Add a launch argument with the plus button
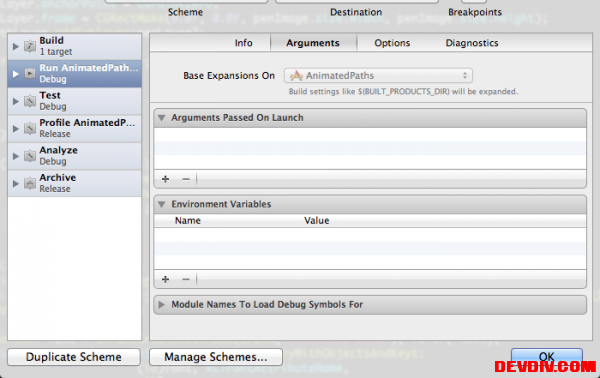This screenshot has width=600, height=378. [x=165, y=179]
